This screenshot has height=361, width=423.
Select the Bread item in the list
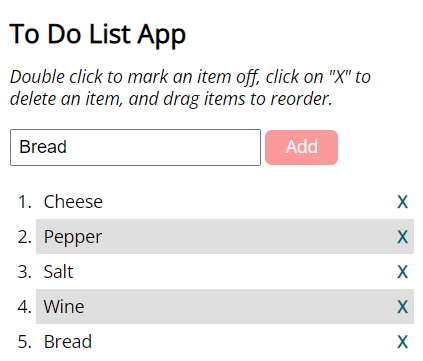point(225,342)
